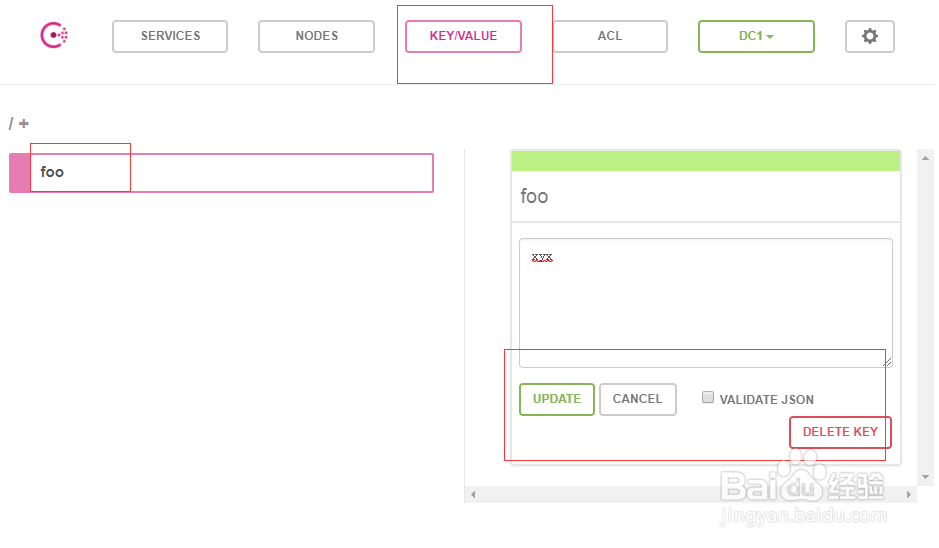
Task: Select the Key/Value tab
Action: click(463, 36)
